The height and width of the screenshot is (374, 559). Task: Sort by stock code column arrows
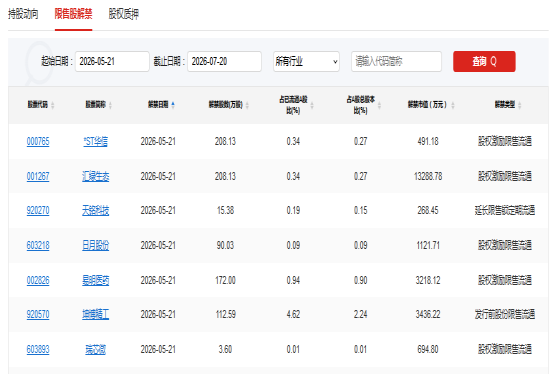(53, 105)
